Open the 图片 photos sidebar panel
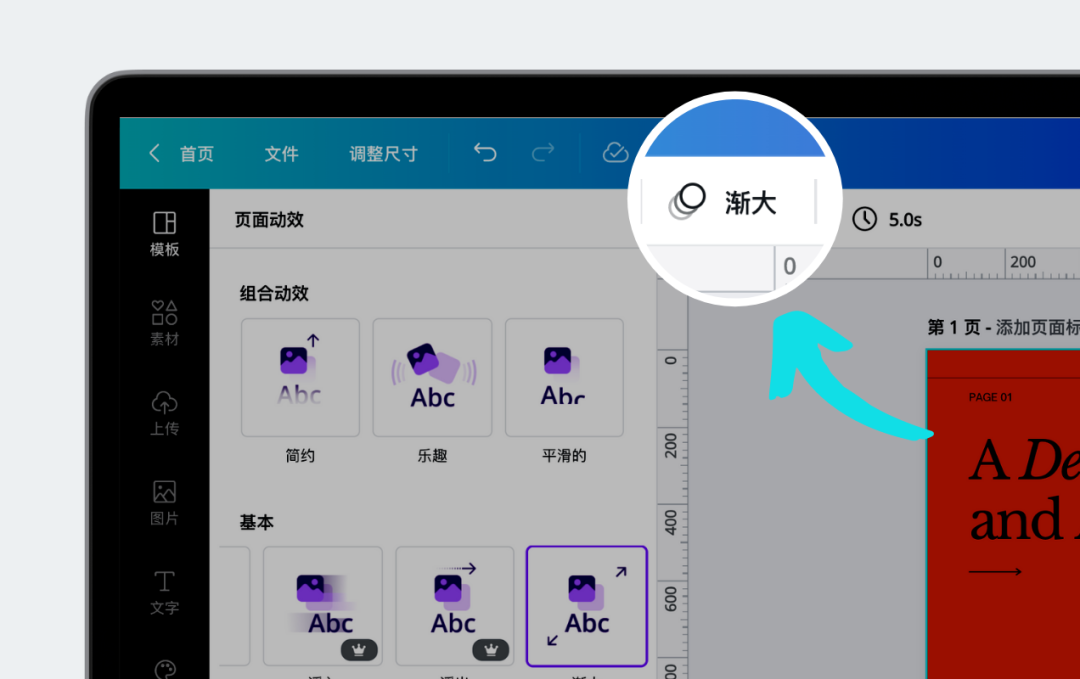 coord(165,503)
